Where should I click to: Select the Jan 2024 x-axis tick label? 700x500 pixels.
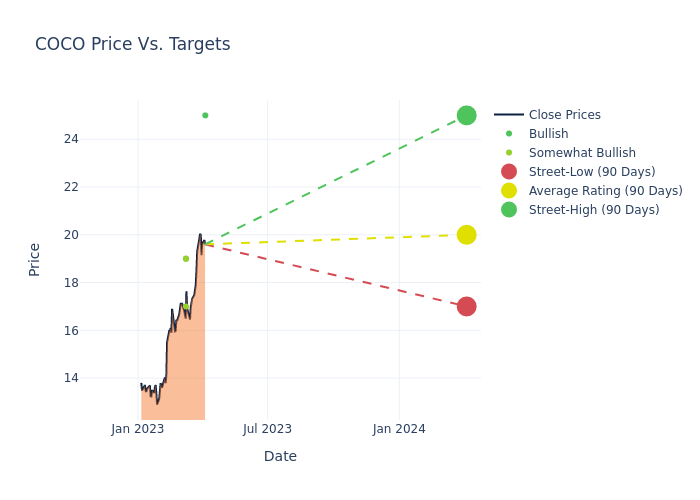point(399,429)
